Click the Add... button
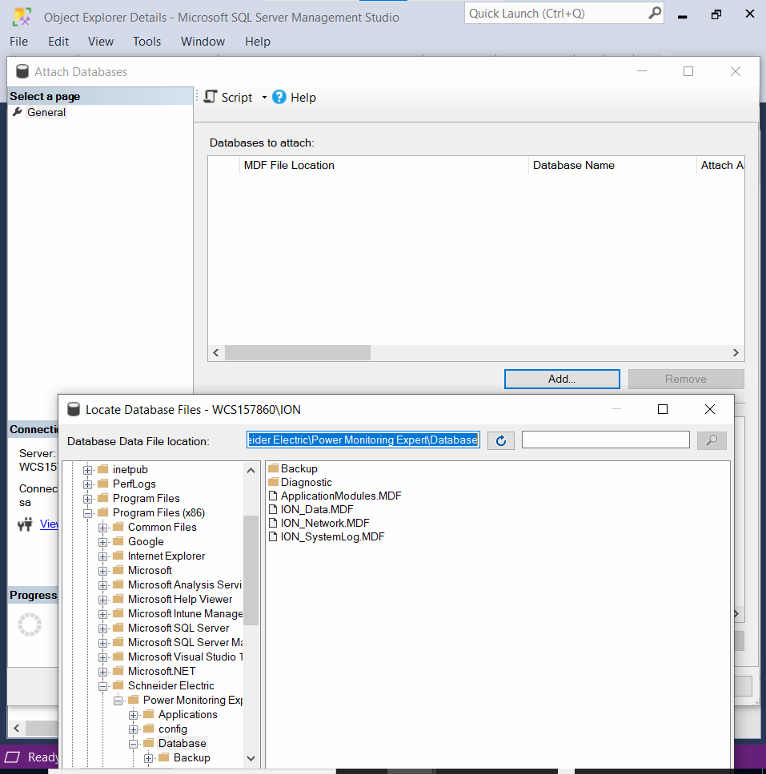Screen dimensions: 766x774 [x=562, y=379]
